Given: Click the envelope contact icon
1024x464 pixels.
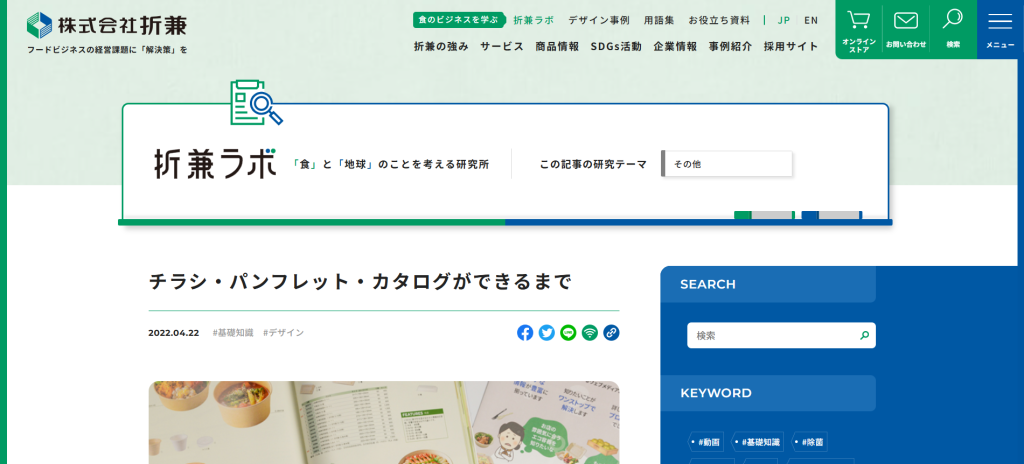Looking at the screenshot, I should 905,29.
